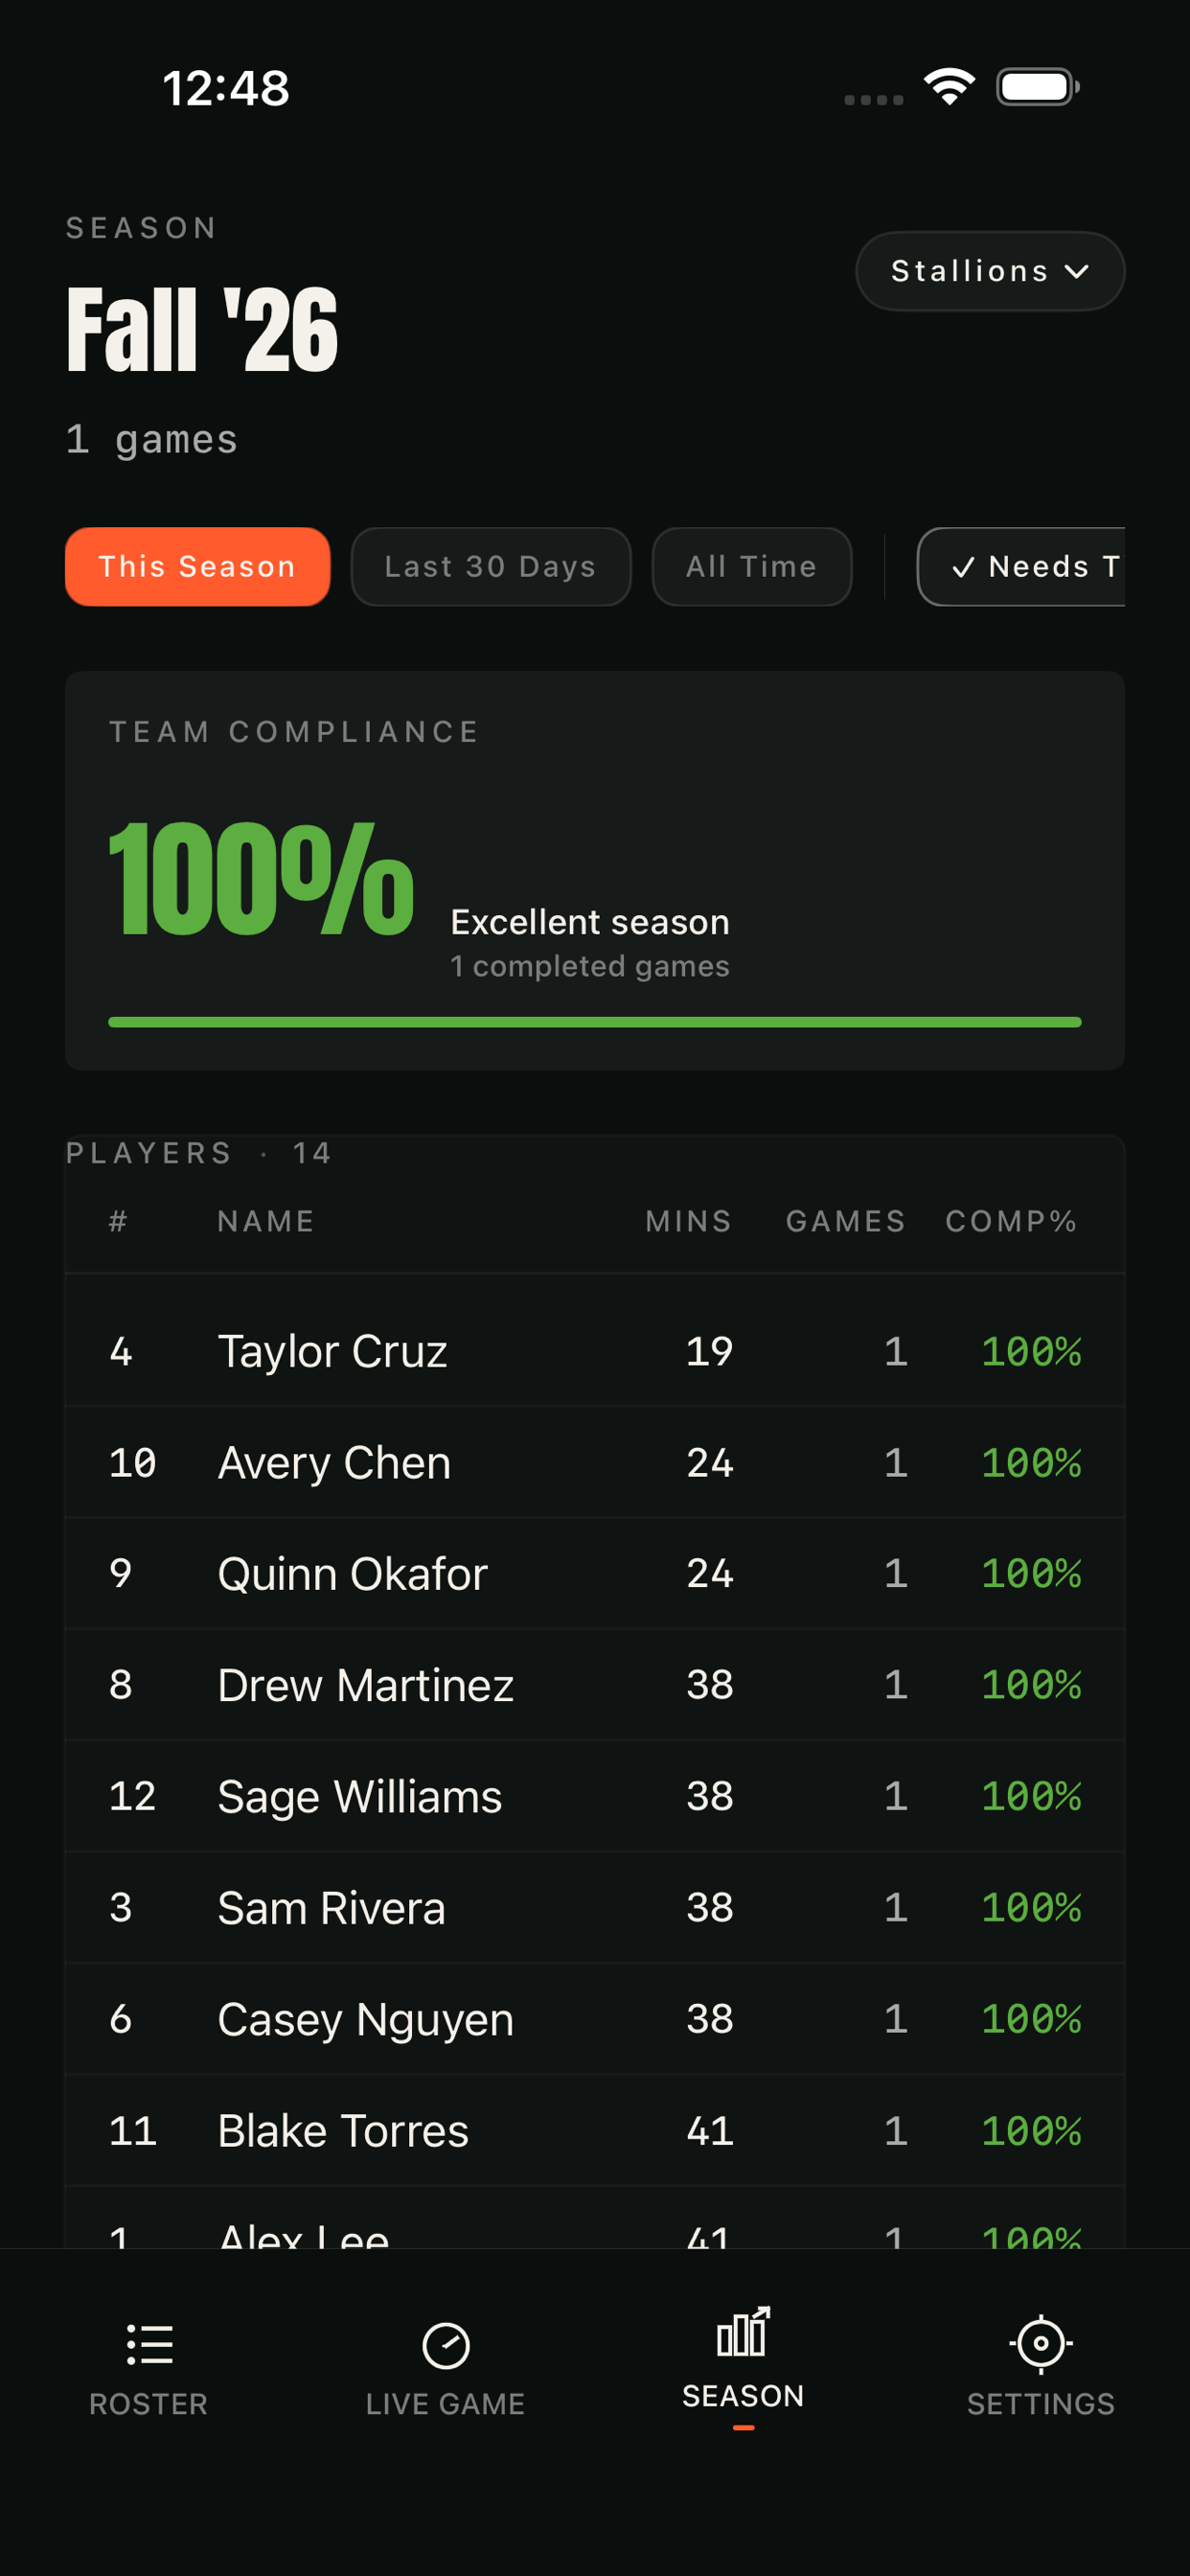The height and width of the screenshot is (2576, 1190).
Task: Expand the team chevron arrow
Action: click(x=1077, y=271)
